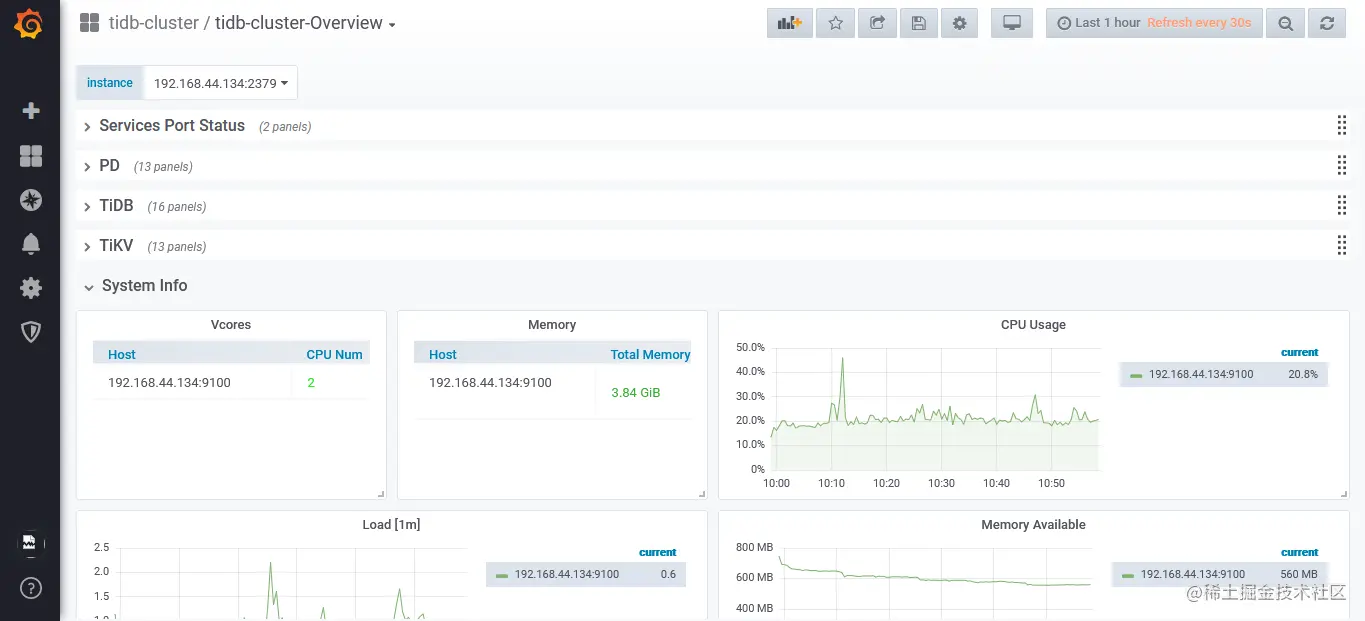Screen dimensions: 1365x621
Task: Click the Memory panel title
Action: (x=552, y=325)
